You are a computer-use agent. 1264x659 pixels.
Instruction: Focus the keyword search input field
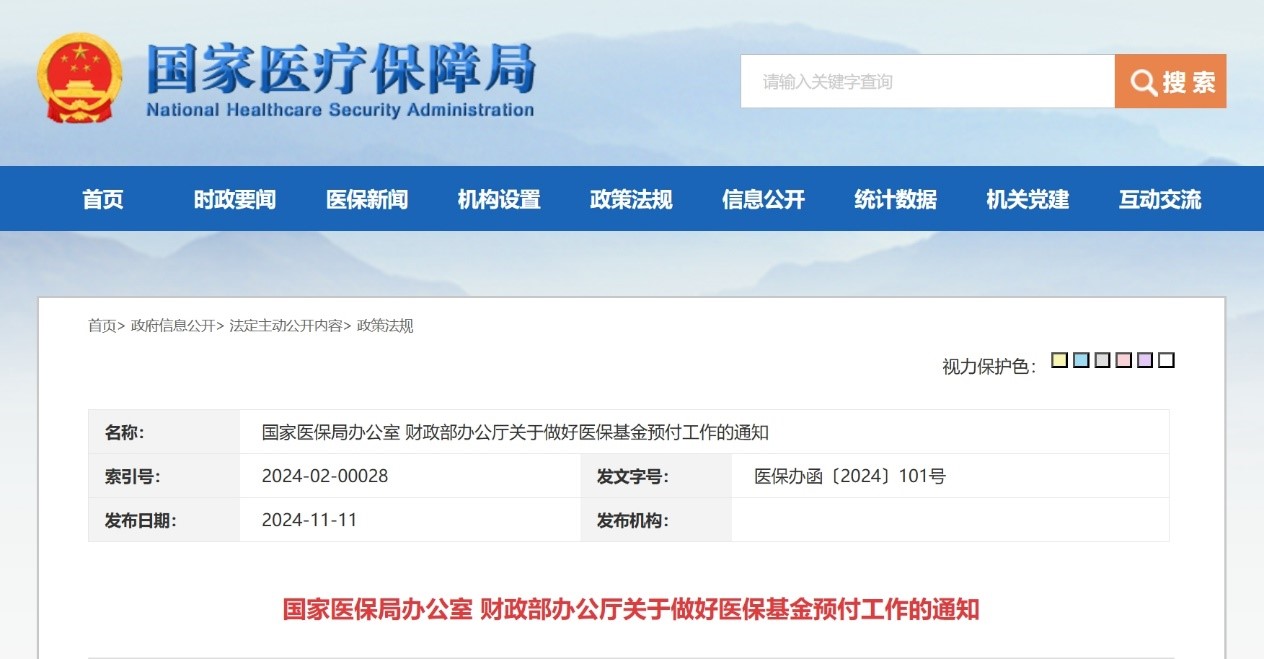pos(927,81)
